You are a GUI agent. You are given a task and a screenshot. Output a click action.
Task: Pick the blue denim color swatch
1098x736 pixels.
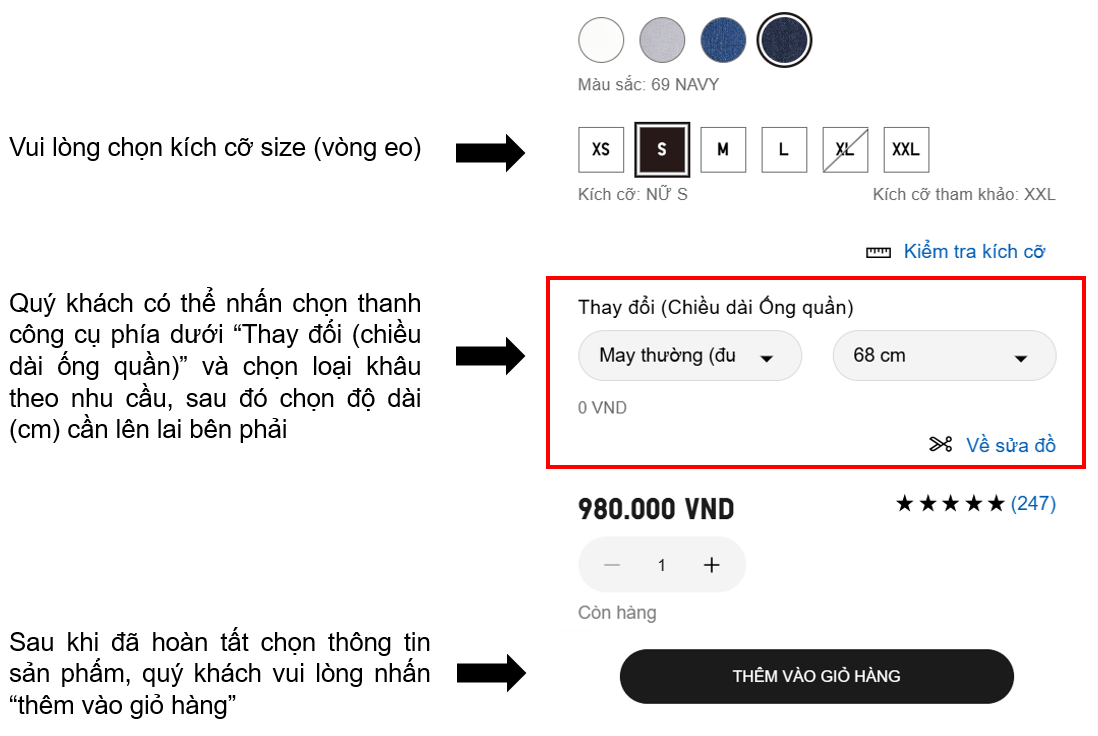723,41
